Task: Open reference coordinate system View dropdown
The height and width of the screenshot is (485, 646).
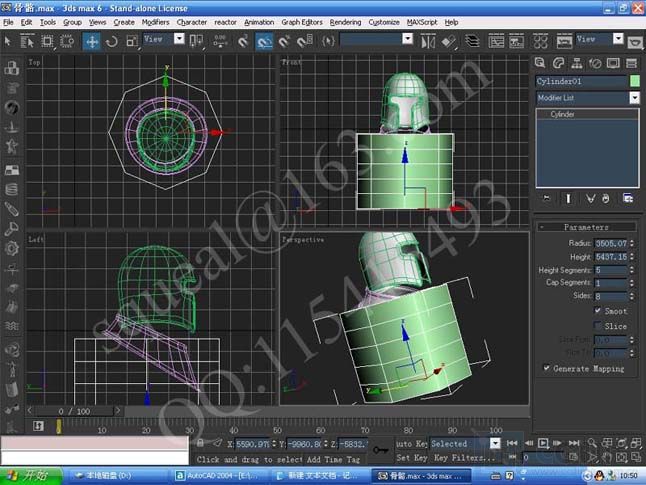Action: pos(179,39)
